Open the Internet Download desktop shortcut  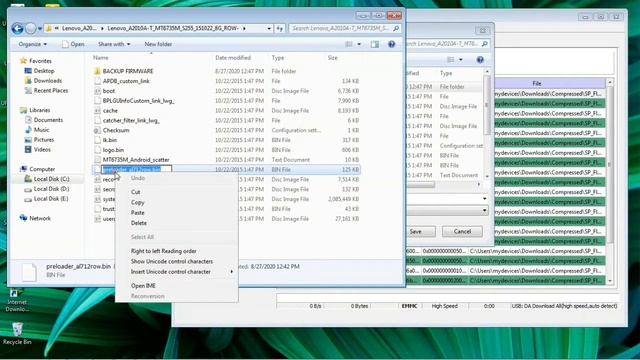(16, 300)
